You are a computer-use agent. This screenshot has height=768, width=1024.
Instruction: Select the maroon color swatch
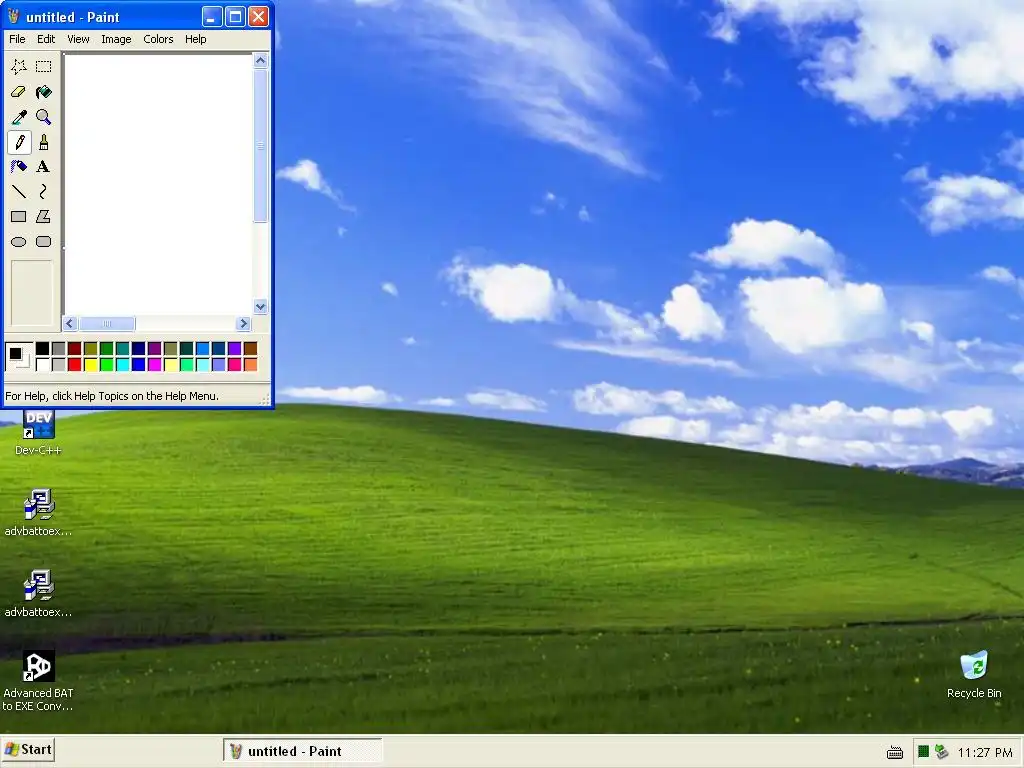(x=74, y=349)
